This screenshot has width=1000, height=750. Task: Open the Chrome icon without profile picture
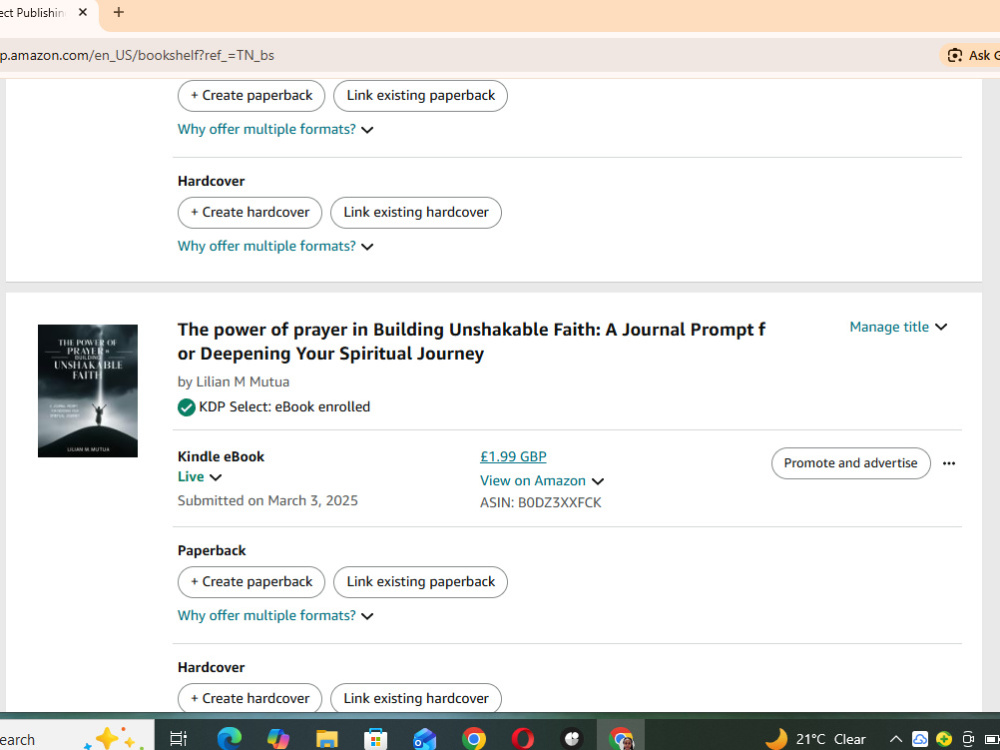click(x=473, y=739)
